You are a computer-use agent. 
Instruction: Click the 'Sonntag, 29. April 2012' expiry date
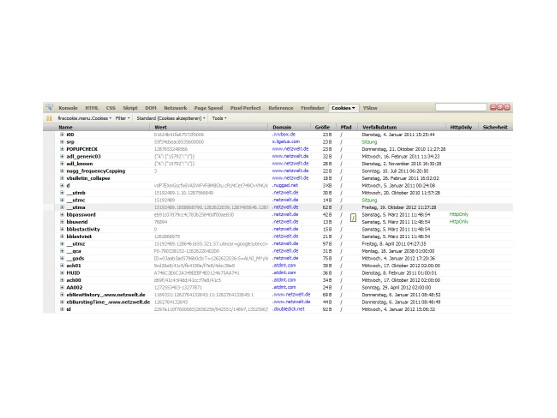396,287
